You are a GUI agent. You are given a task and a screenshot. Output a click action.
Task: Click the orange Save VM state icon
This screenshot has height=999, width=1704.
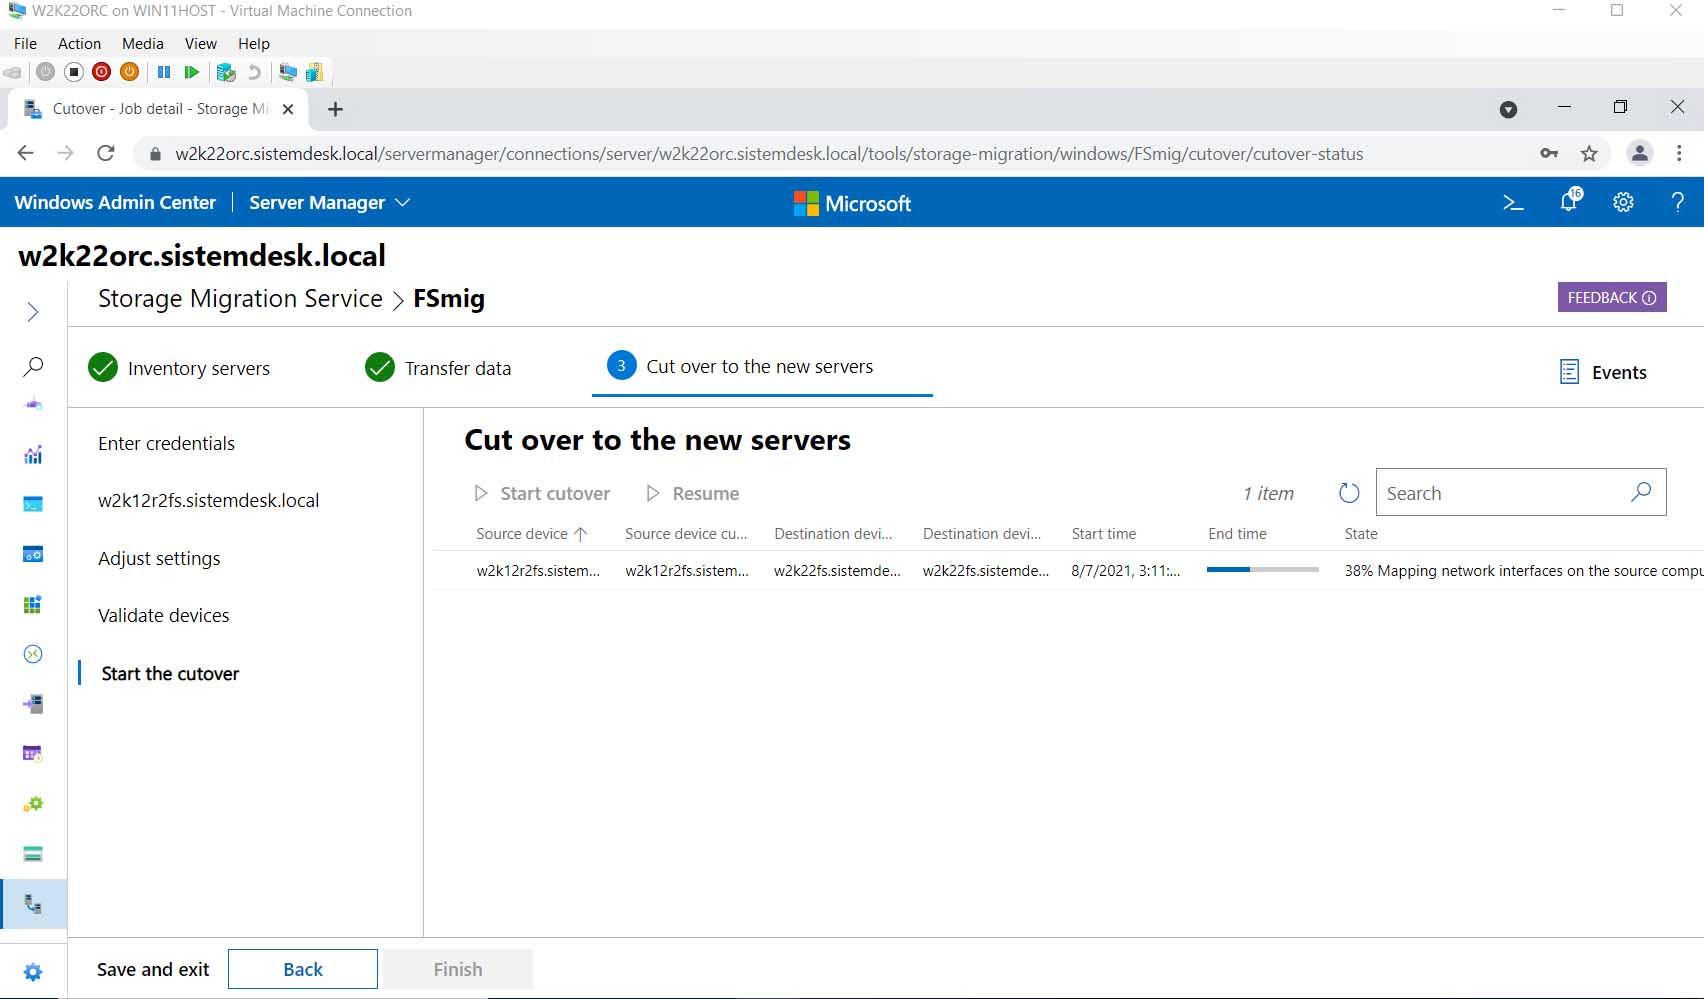[x=129, y=72]
